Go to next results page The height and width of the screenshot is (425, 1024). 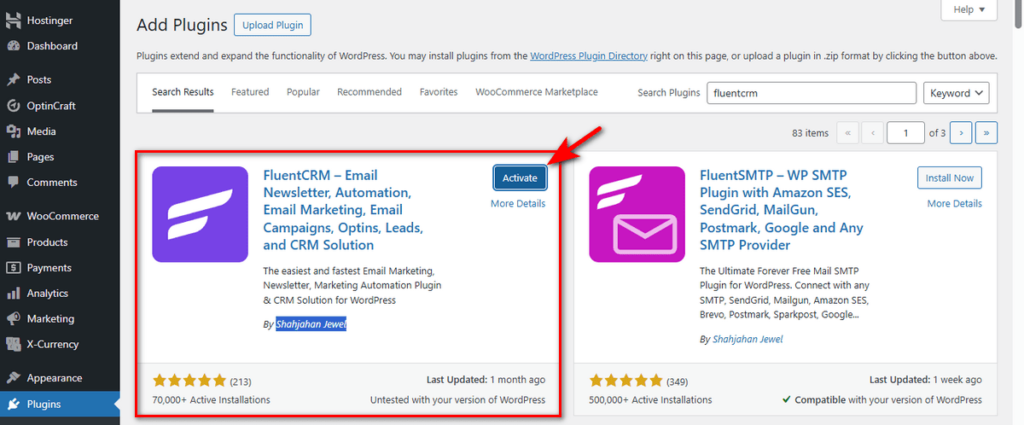[x=961, y=133]
